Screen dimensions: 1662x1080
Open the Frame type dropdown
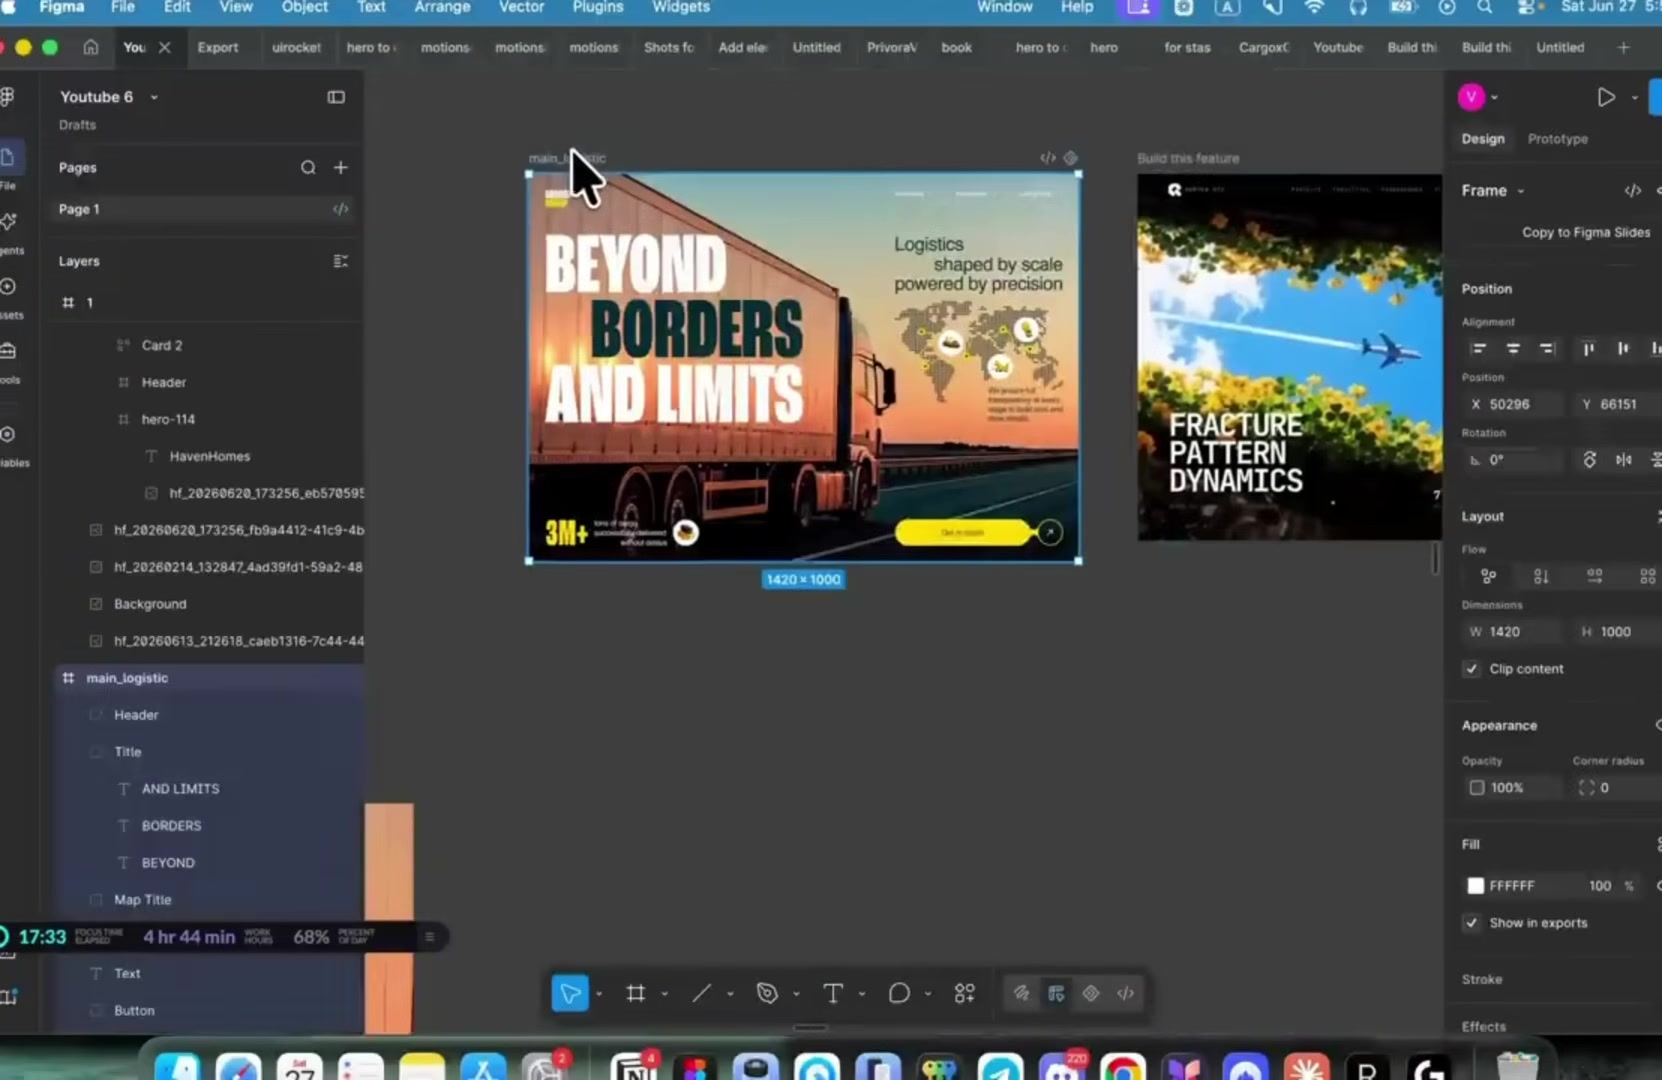tap(1521, 191)
